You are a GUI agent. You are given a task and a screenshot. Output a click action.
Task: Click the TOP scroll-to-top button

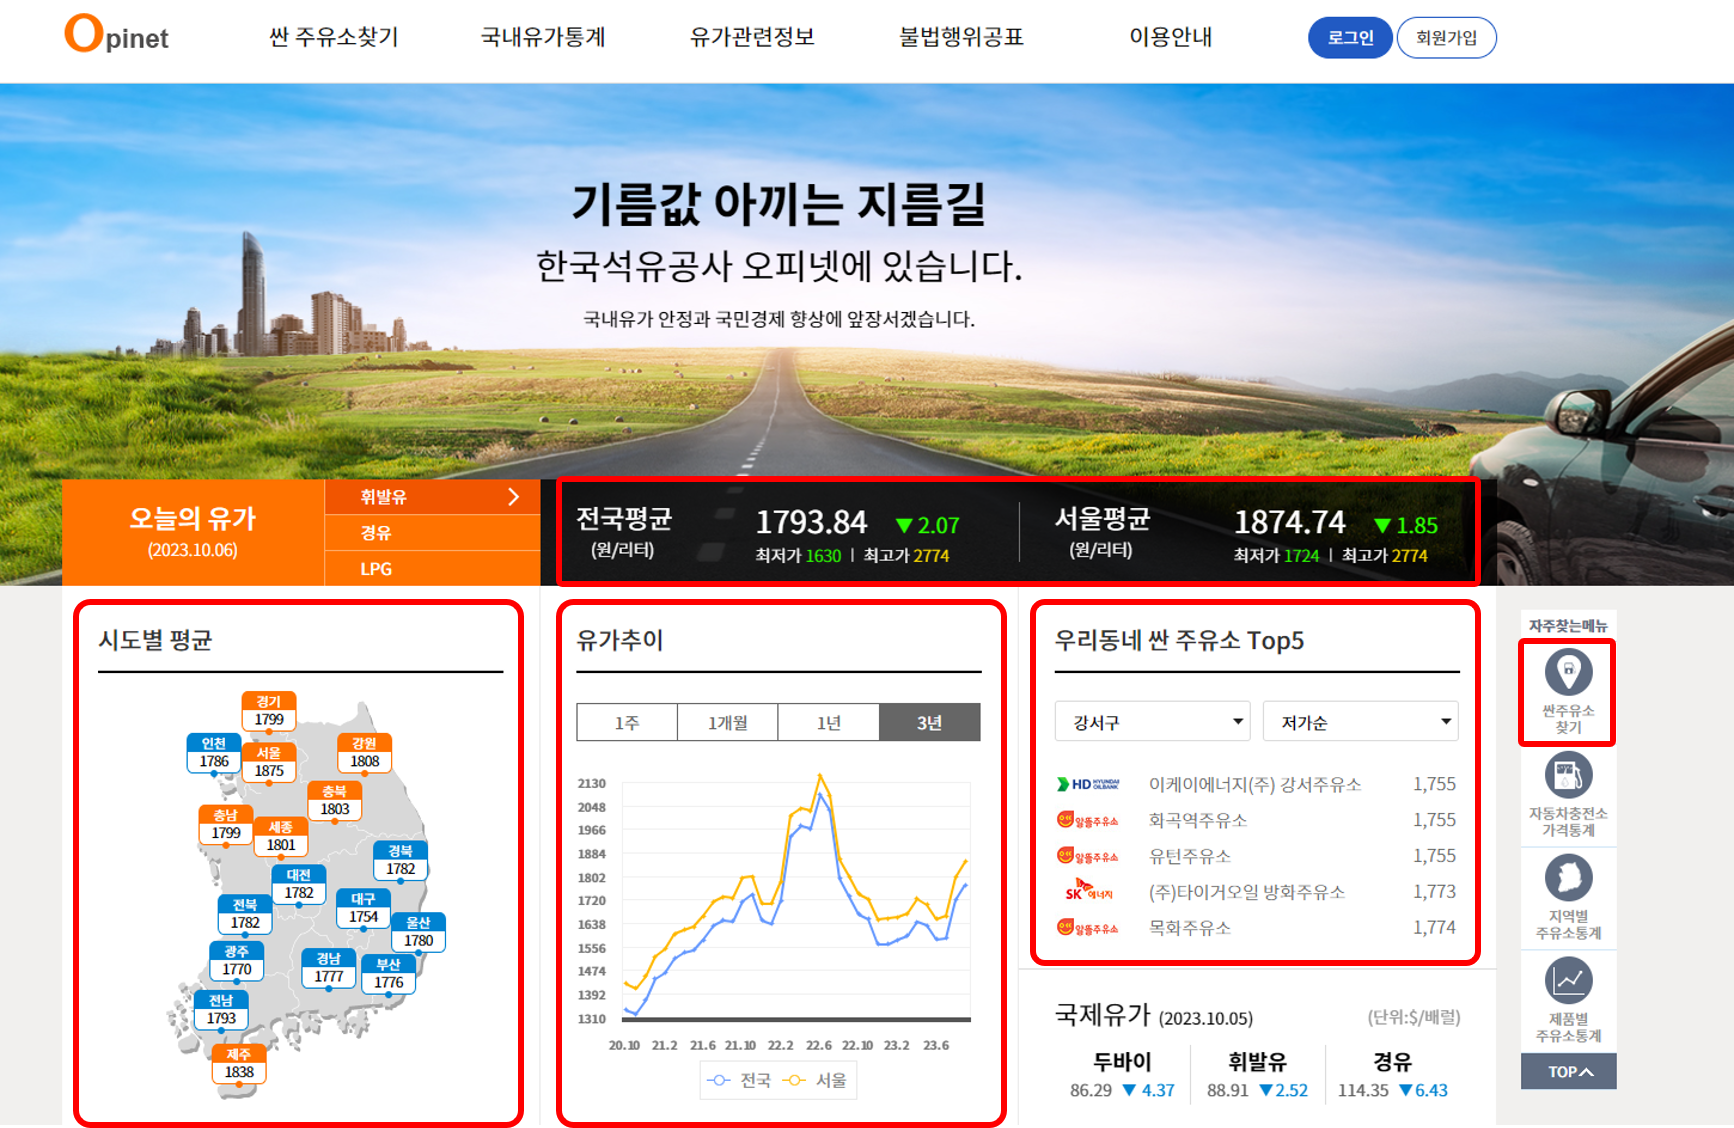pos(1569,1071)
